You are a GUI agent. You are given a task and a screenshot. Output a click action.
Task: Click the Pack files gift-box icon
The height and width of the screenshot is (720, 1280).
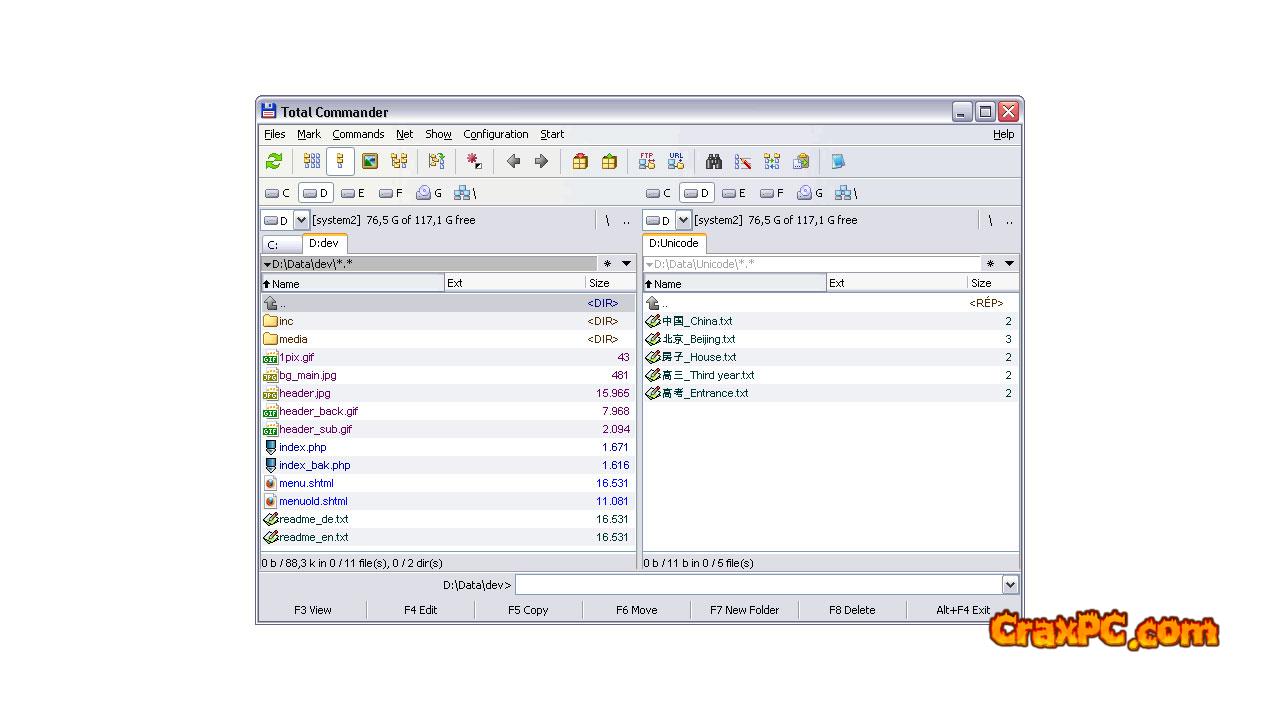pyautogui.click(x=580, y=161)
